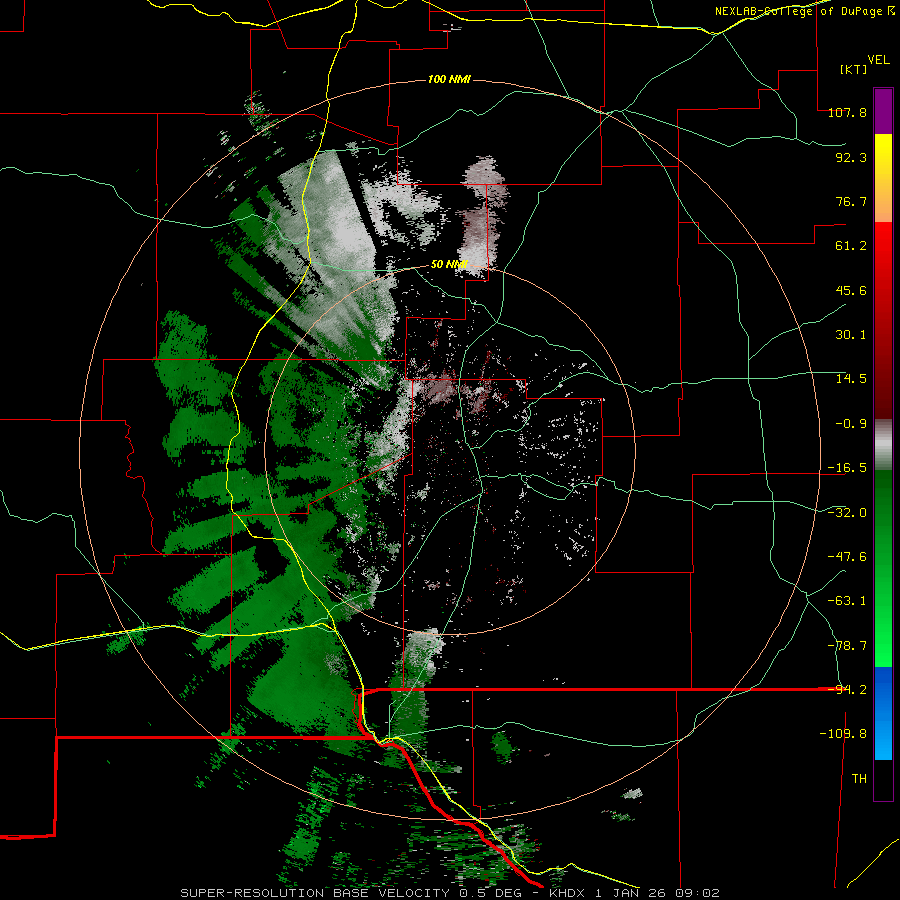Viewport: 900px width, 900px height.
Task: Click the purple segment of the color bar
Action: [x=883, y=112]
